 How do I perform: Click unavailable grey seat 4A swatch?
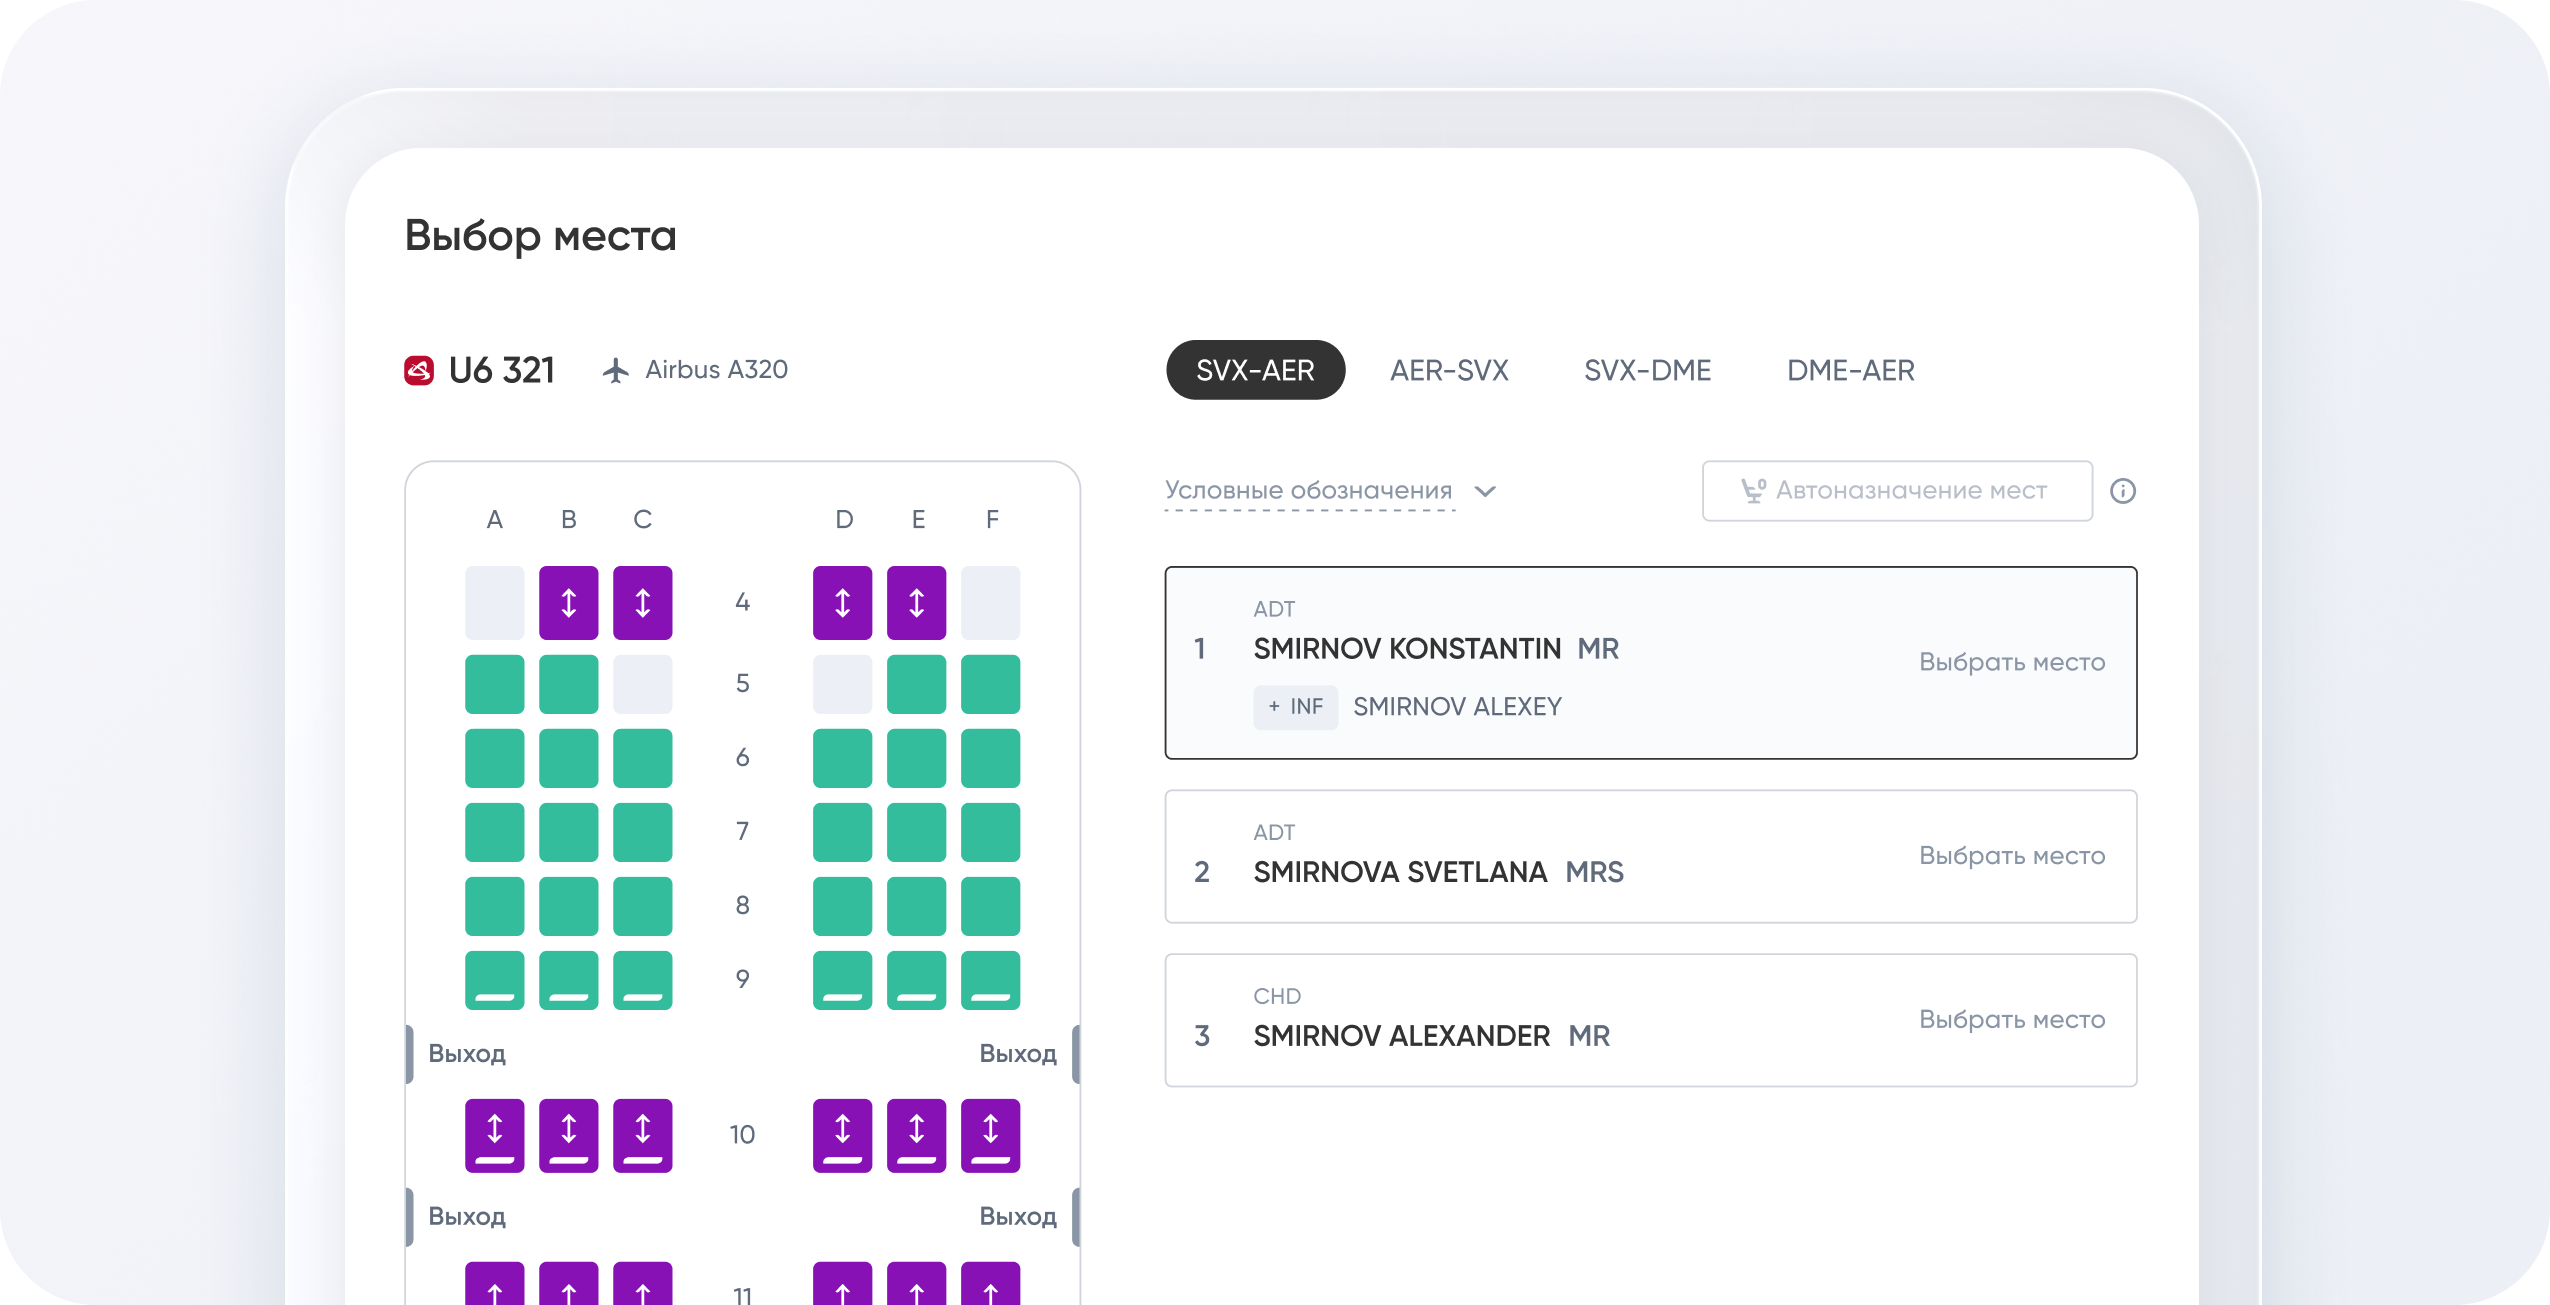tap(494, 603)
